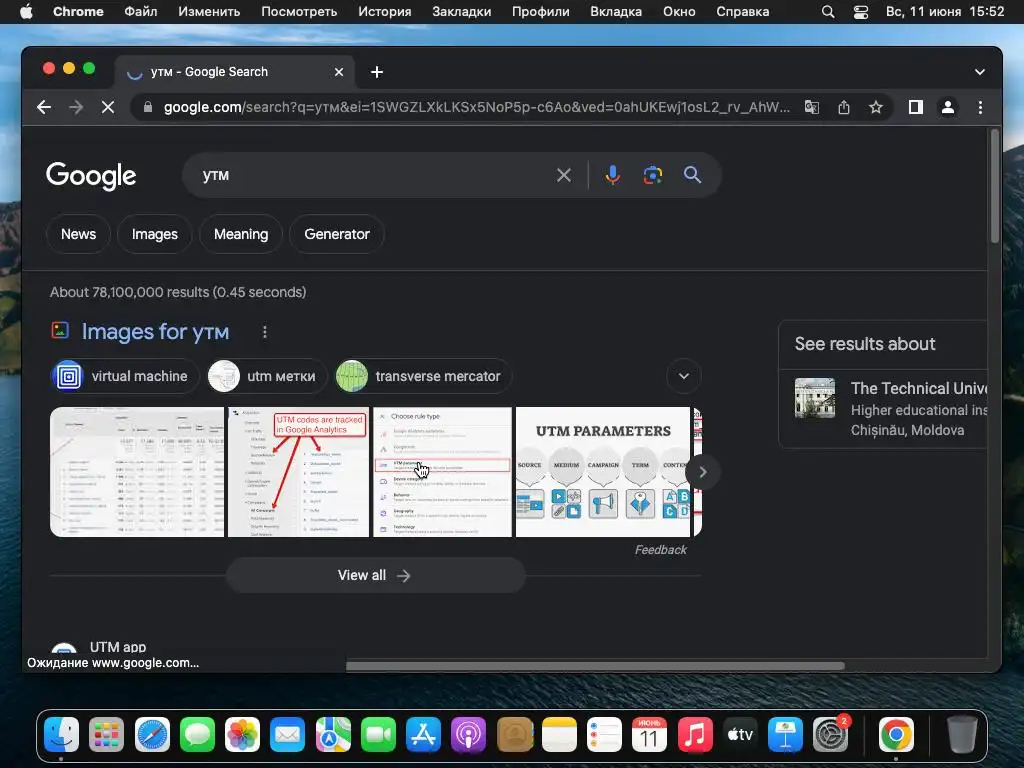
Task: Open the 'Профили' menu
Action: (541, 12)
